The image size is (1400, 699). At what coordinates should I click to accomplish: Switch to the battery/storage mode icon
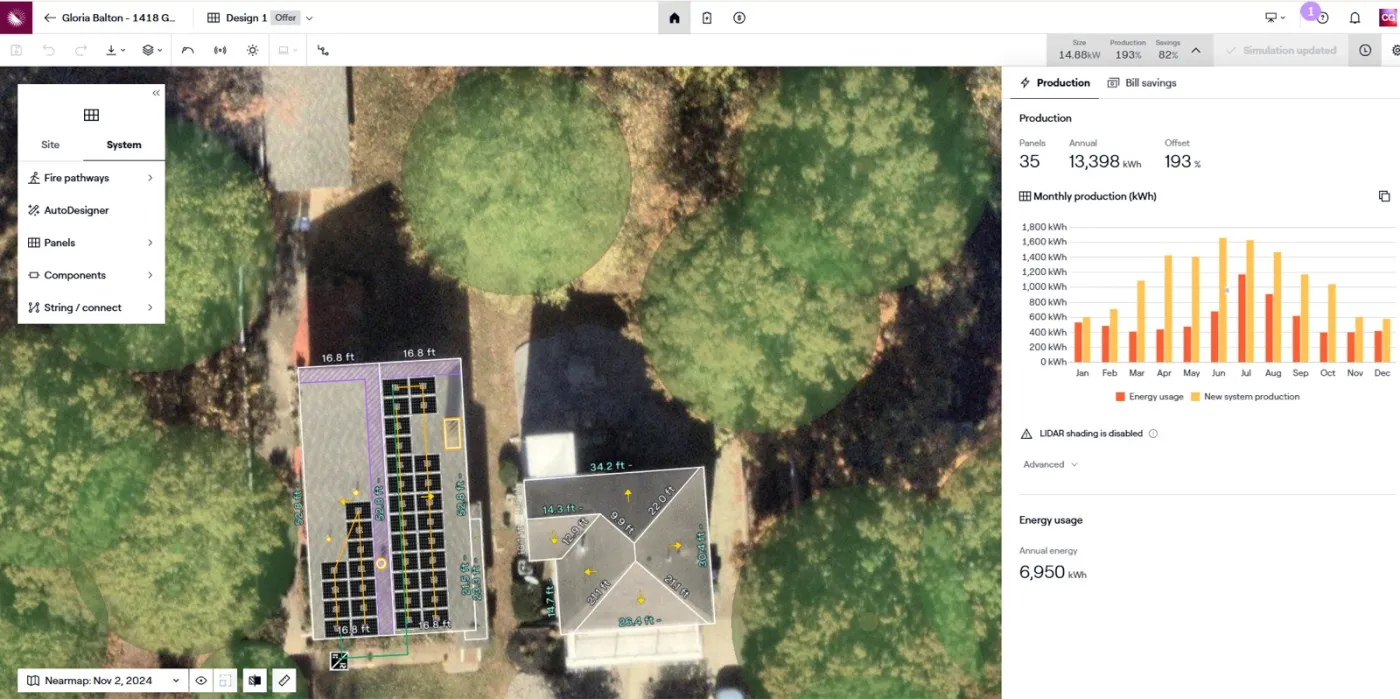point(707,18)
